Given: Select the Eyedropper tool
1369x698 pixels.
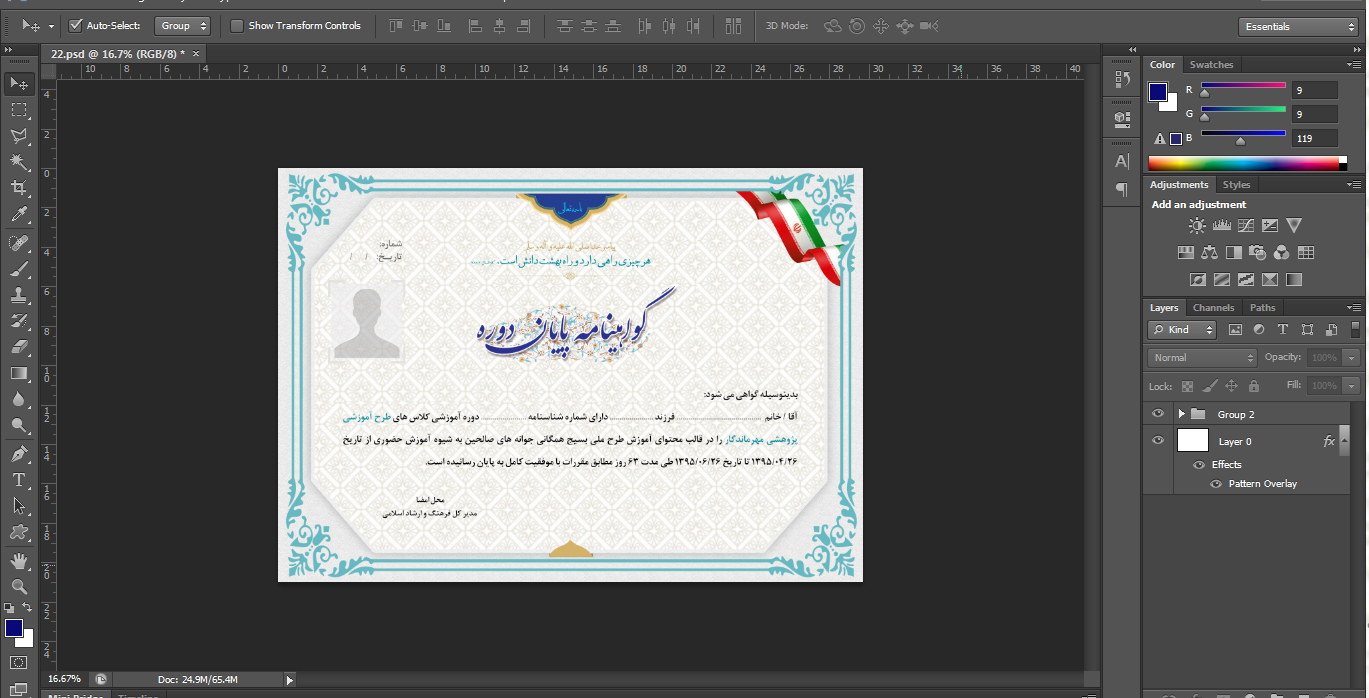Looking at the screenshot, I should 19,215.
